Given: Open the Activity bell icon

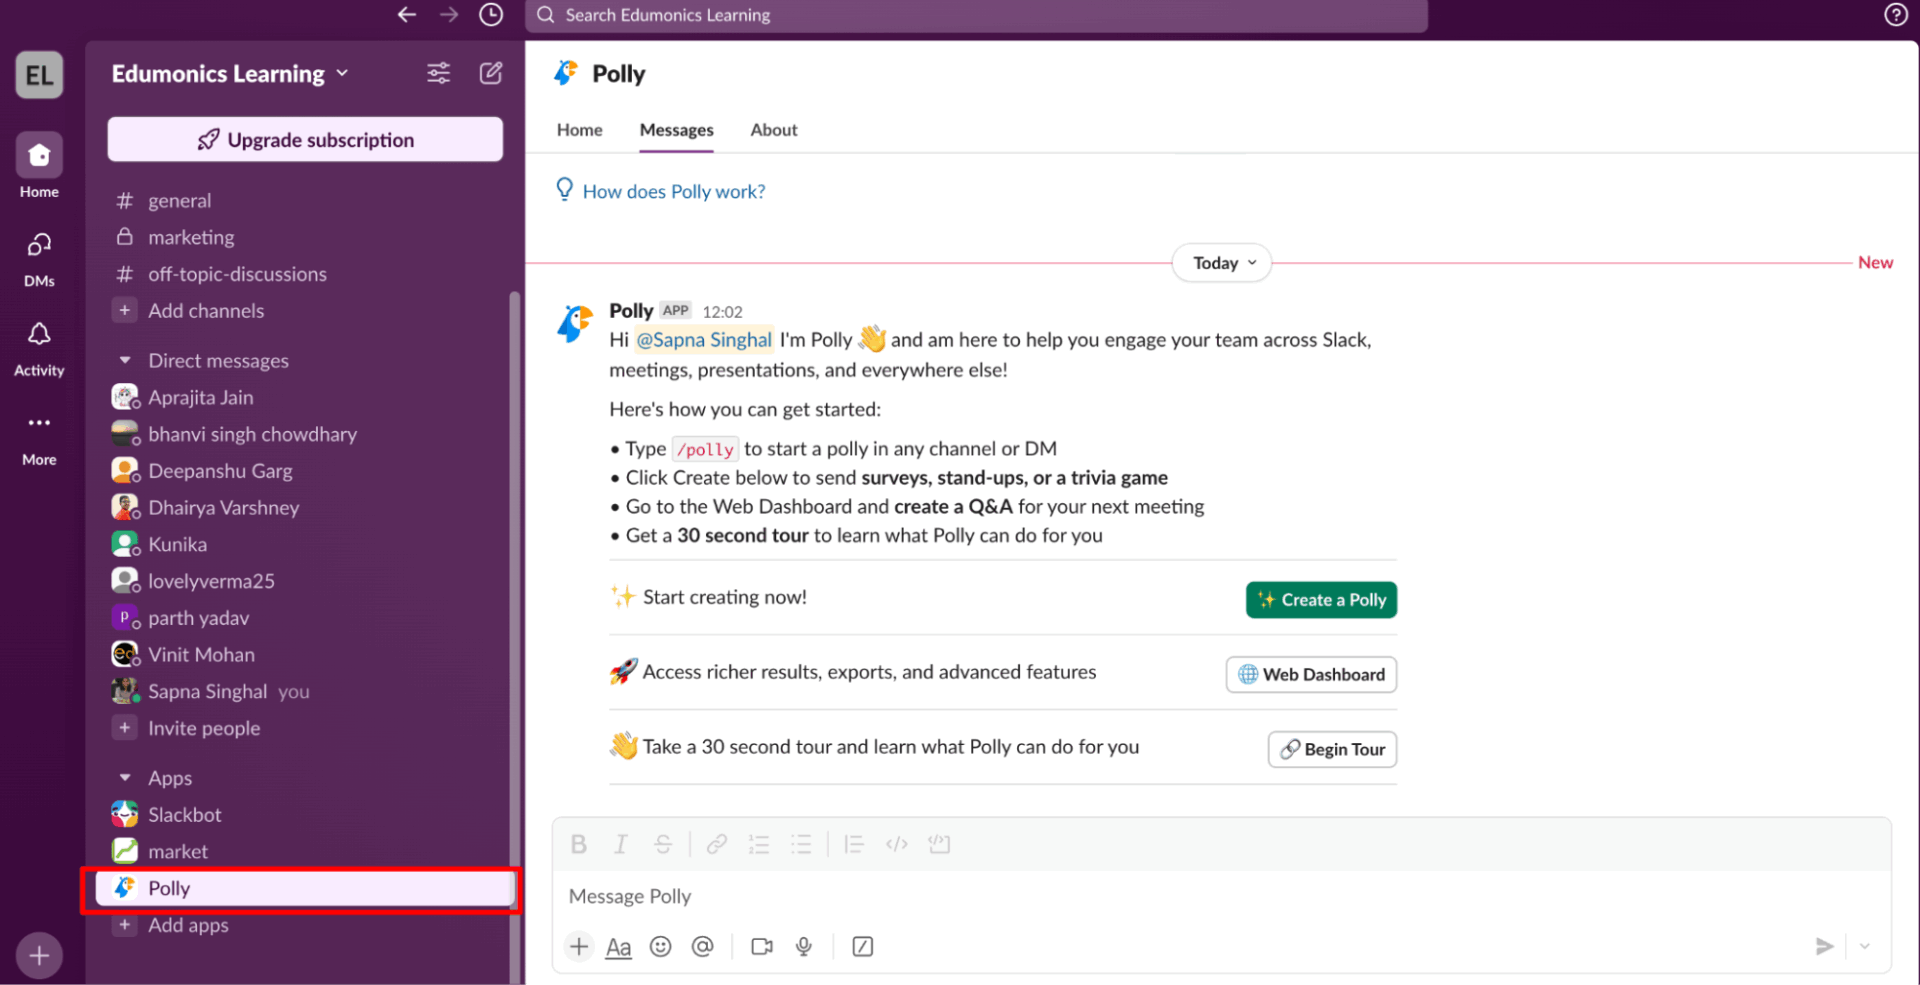Looking at the screenshot, I should pyautogui.click(x=39, y=333).
